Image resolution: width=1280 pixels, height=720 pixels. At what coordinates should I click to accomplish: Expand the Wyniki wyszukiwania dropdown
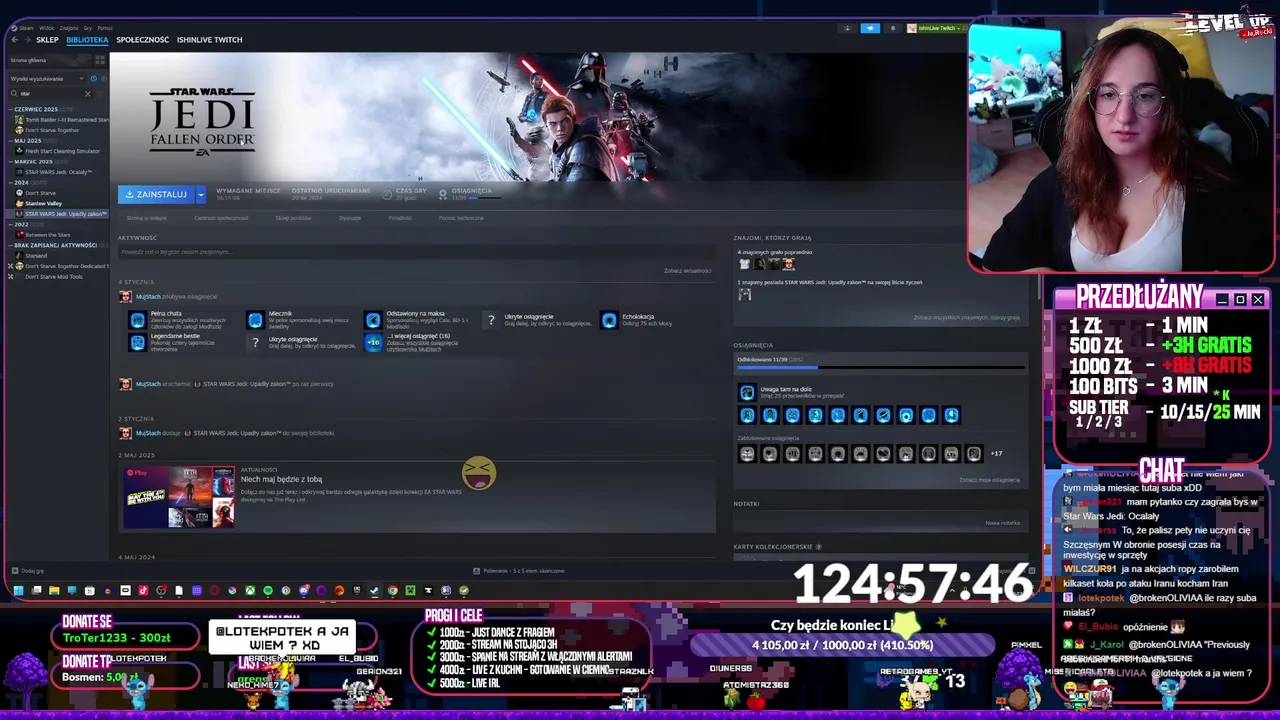[47, 79]
